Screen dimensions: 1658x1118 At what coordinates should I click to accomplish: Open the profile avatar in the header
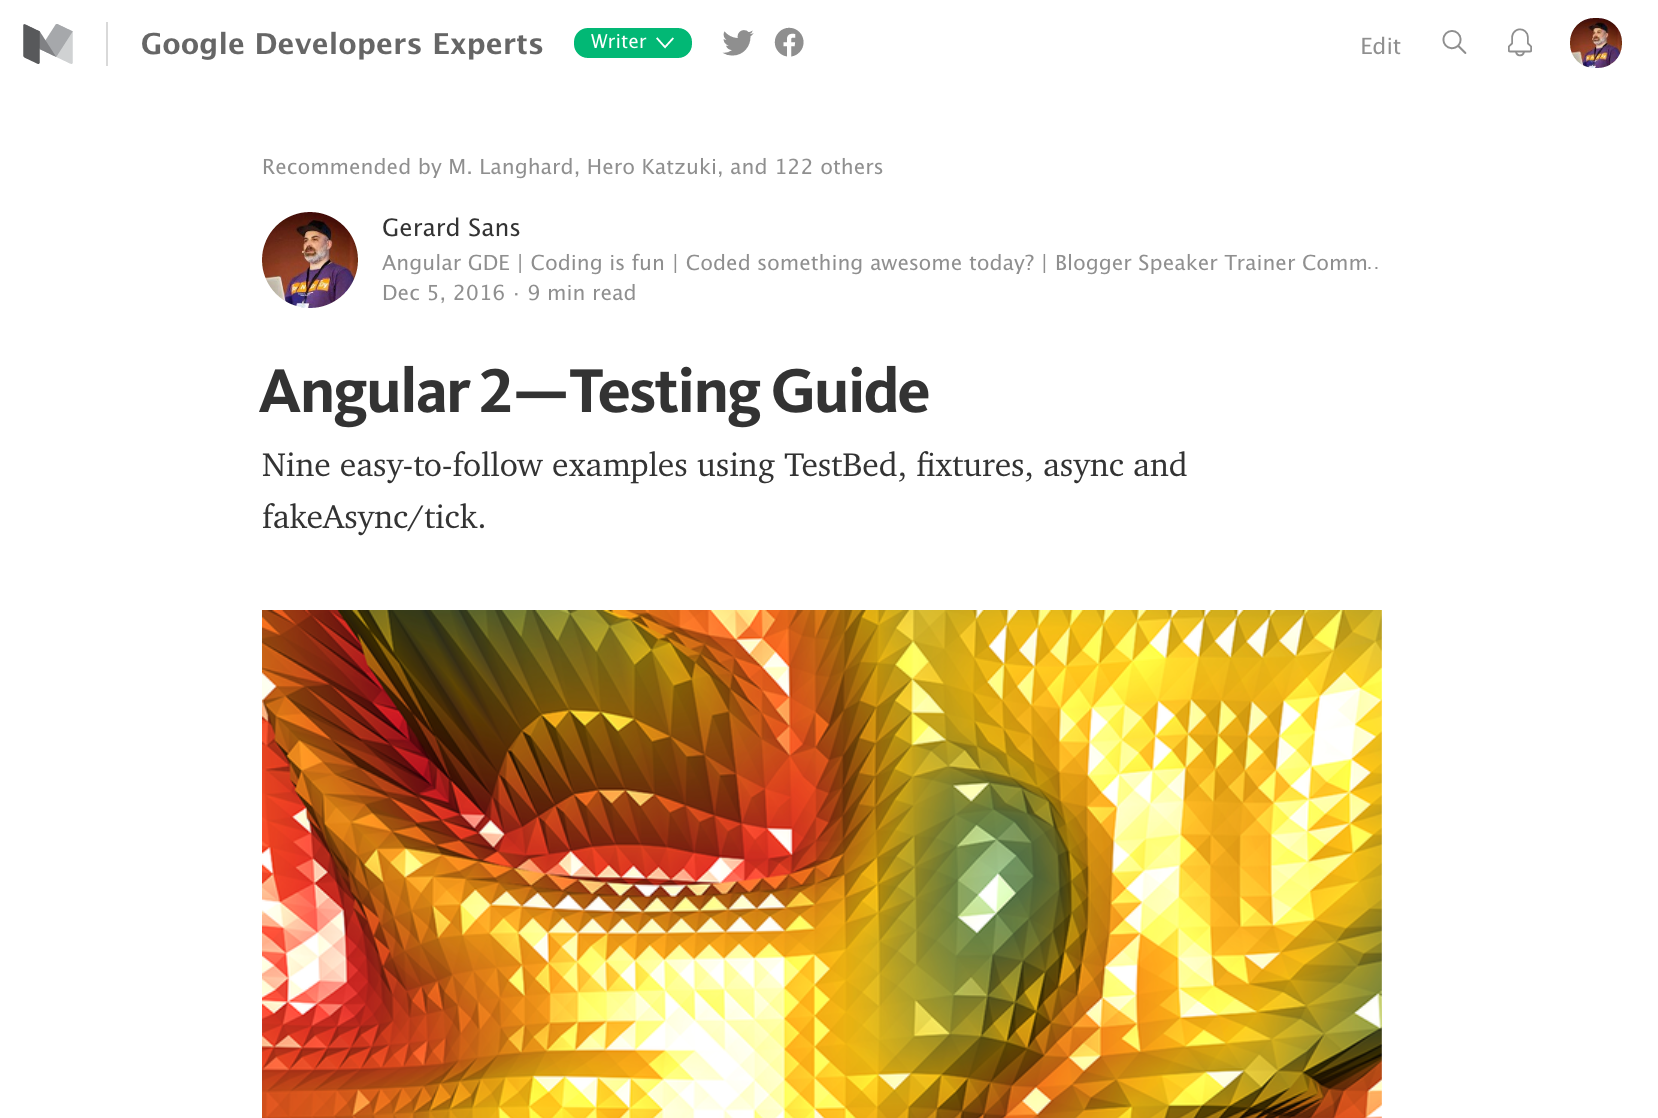pyautogui.click(x=1596, y=43)
